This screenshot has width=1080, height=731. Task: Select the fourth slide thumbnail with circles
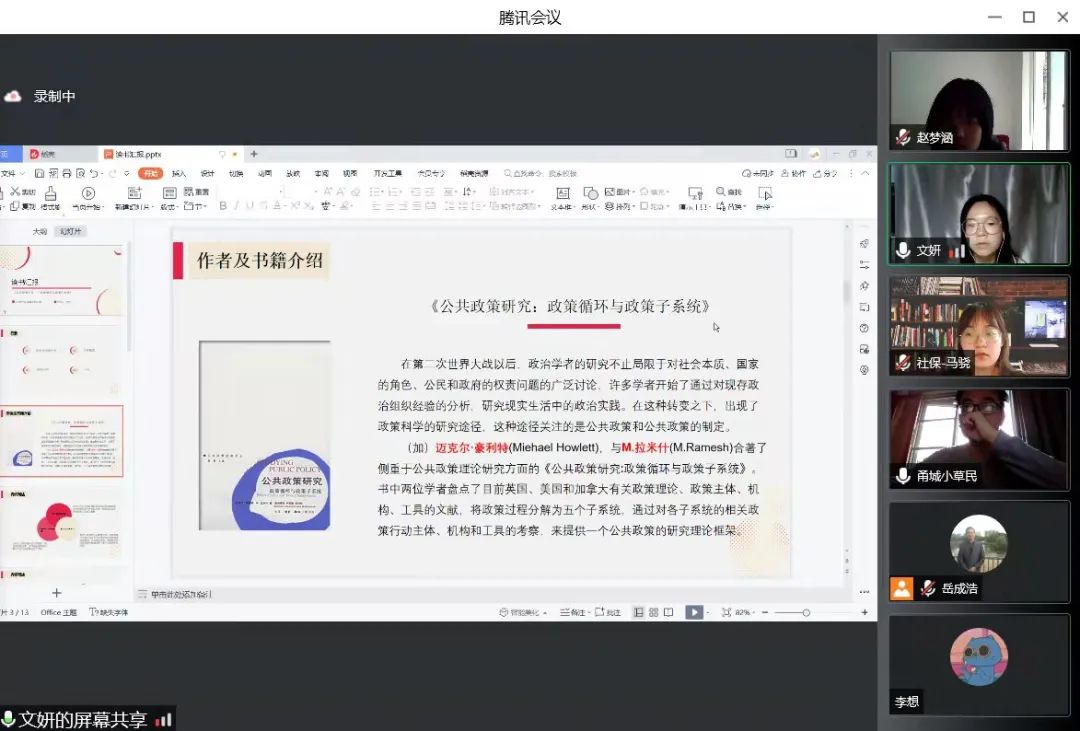61,527
